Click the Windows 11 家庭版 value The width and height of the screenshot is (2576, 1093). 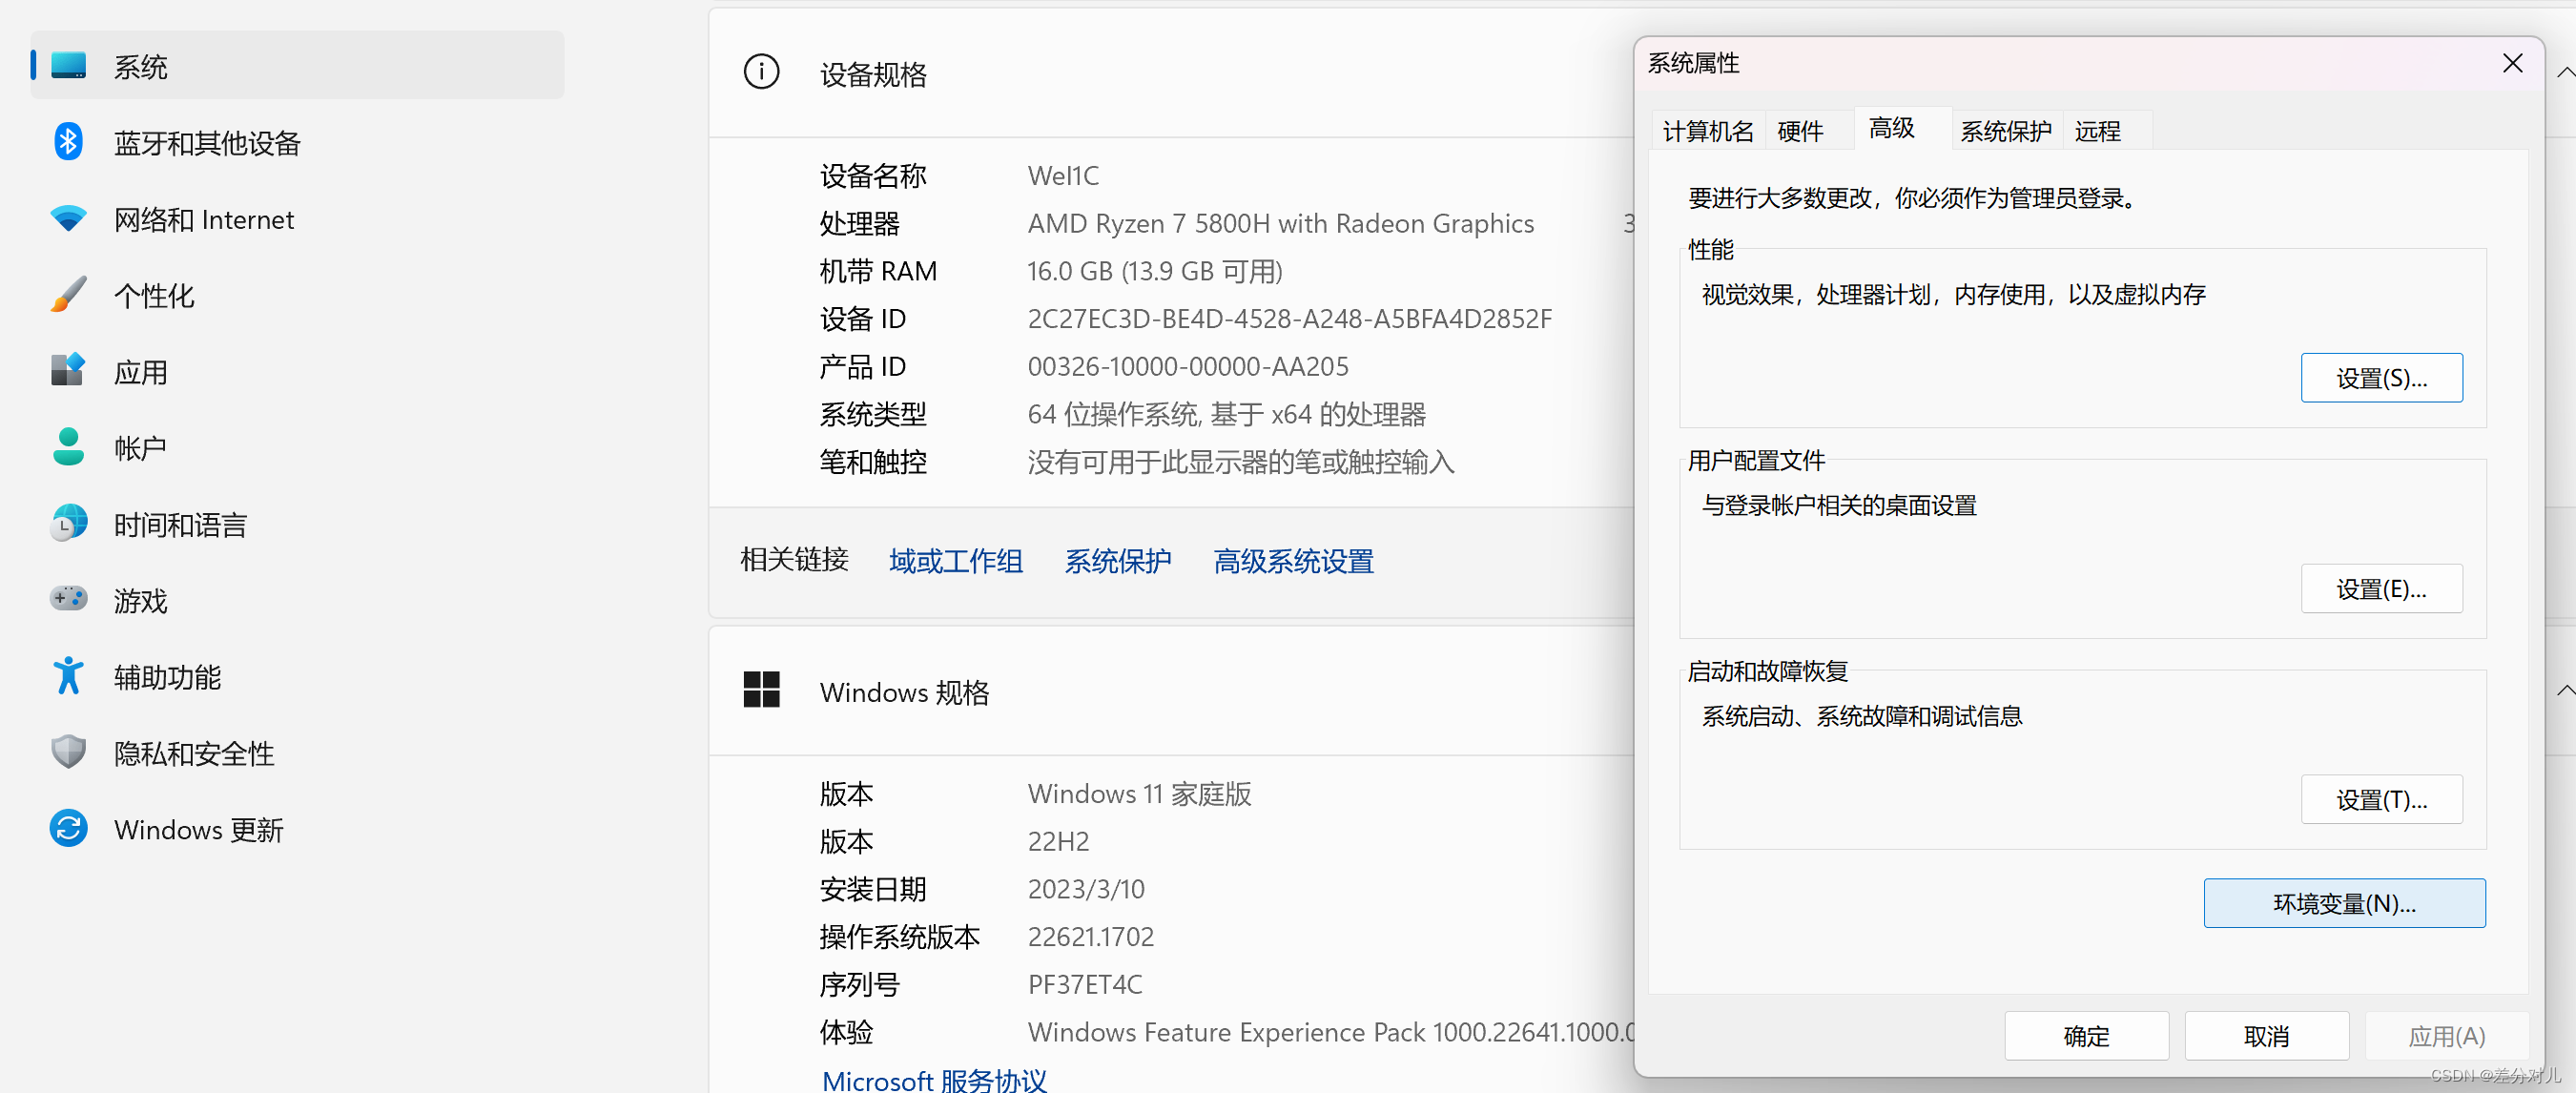click(x=1139, y=794)
